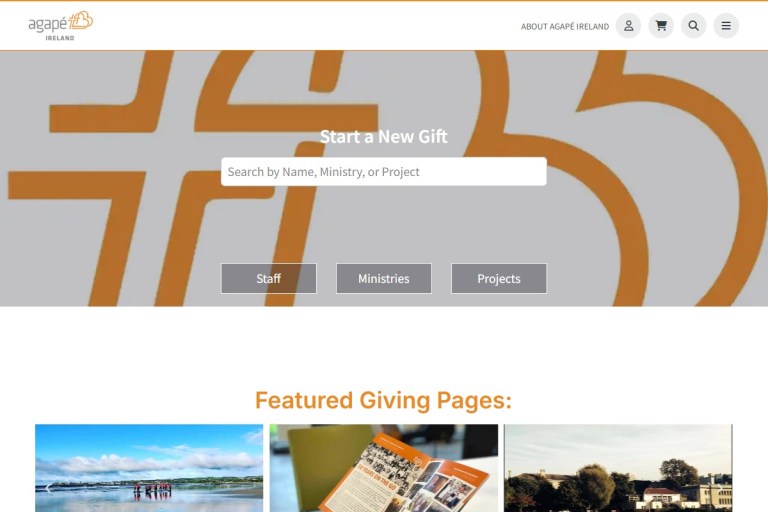Click the agapé wordmark in the header
Image resolution: width=768 pixels, height=512 pixels.
[x=48, y=24]
